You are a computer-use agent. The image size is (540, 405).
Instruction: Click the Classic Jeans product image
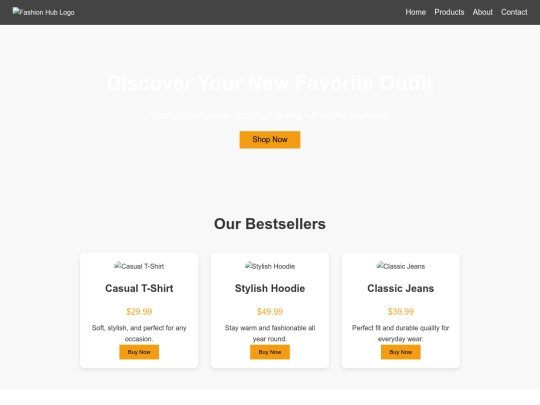pyautogui.click(x=401, y=266)
